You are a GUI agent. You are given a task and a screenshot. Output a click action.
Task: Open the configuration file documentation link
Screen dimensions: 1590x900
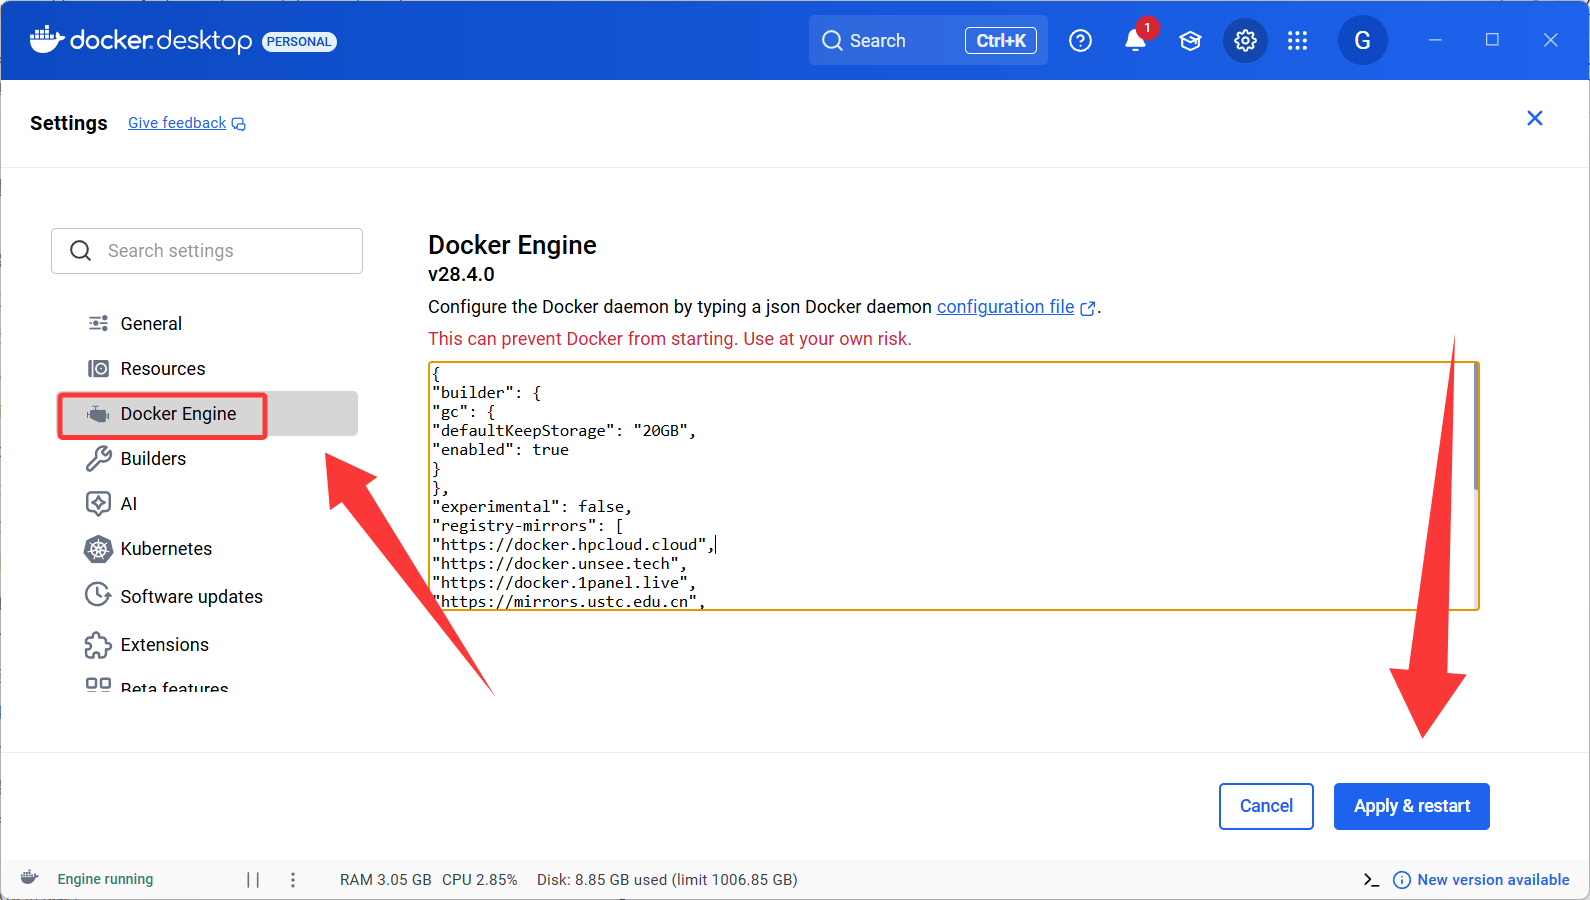click(1016, 307)
